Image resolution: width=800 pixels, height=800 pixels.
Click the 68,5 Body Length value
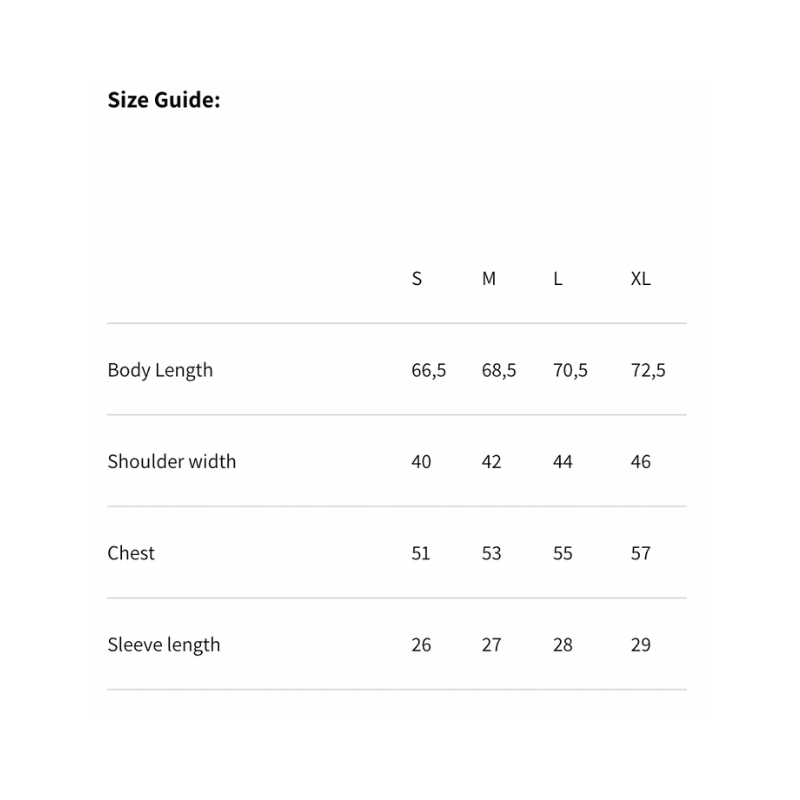499,370
